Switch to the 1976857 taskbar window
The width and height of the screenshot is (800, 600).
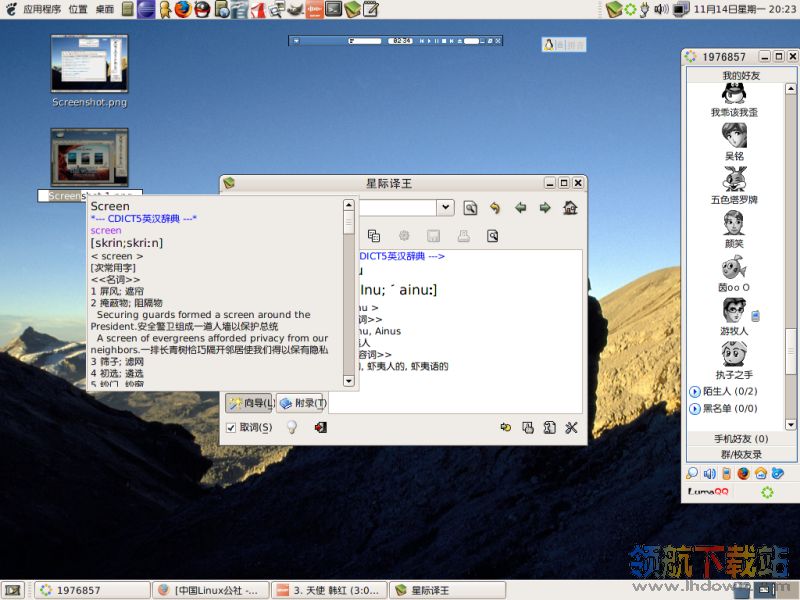pos(93,590)
